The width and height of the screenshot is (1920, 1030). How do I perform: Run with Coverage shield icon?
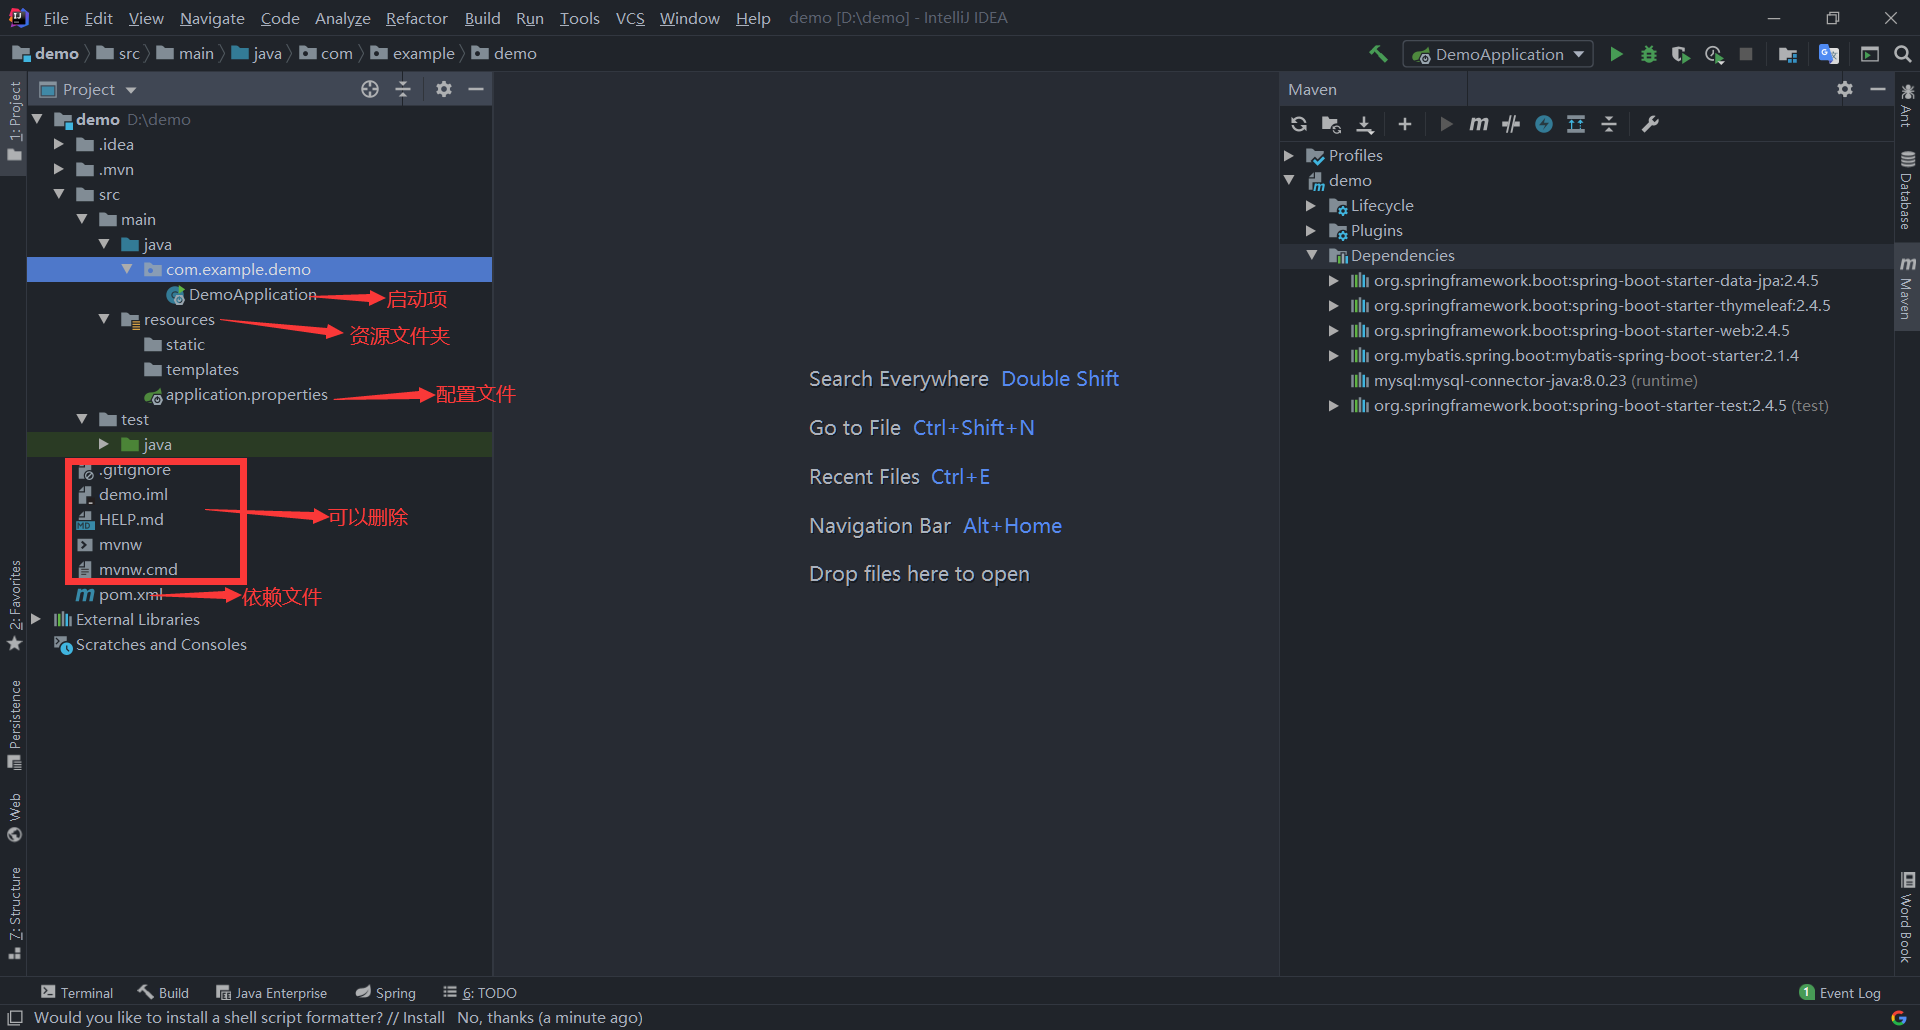pyautogui.click(x=1681, y=54)
